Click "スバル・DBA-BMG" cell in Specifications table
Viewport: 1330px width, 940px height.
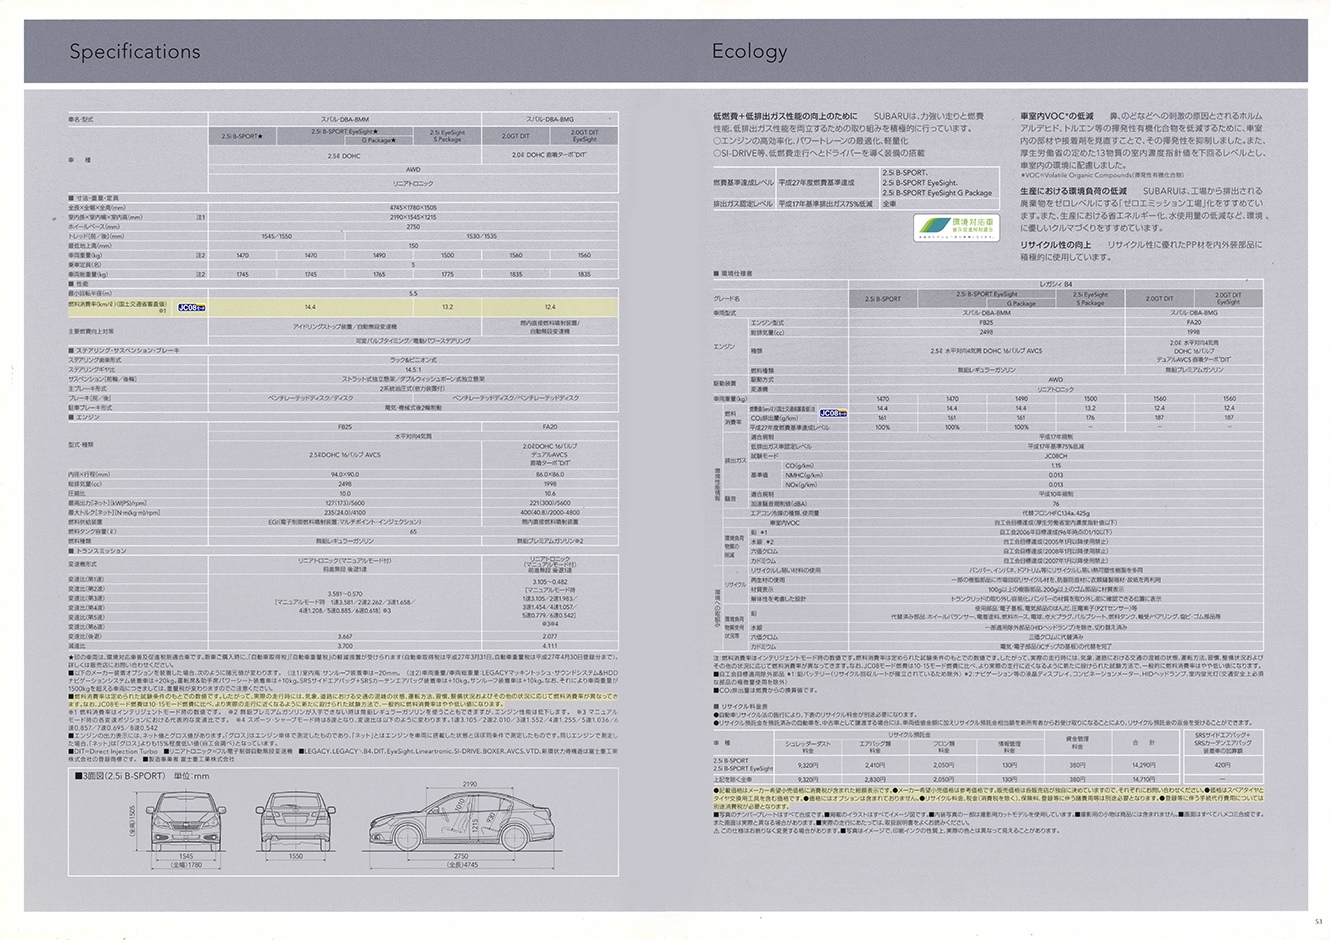tap(550, 120)
